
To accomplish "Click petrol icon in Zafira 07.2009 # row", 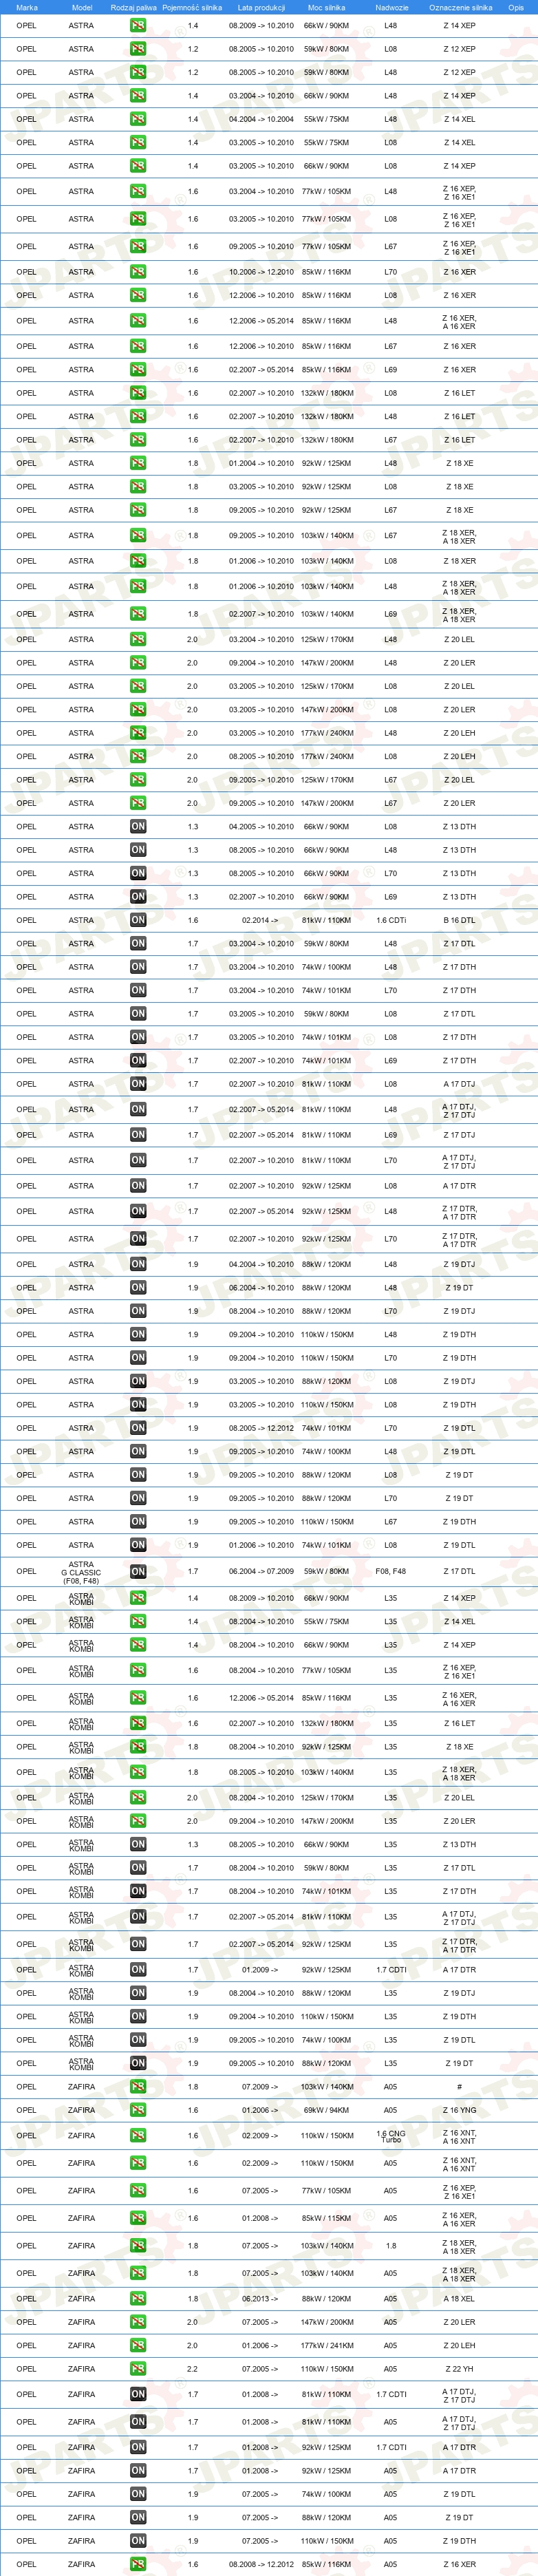I will (x=138, y=2087).
